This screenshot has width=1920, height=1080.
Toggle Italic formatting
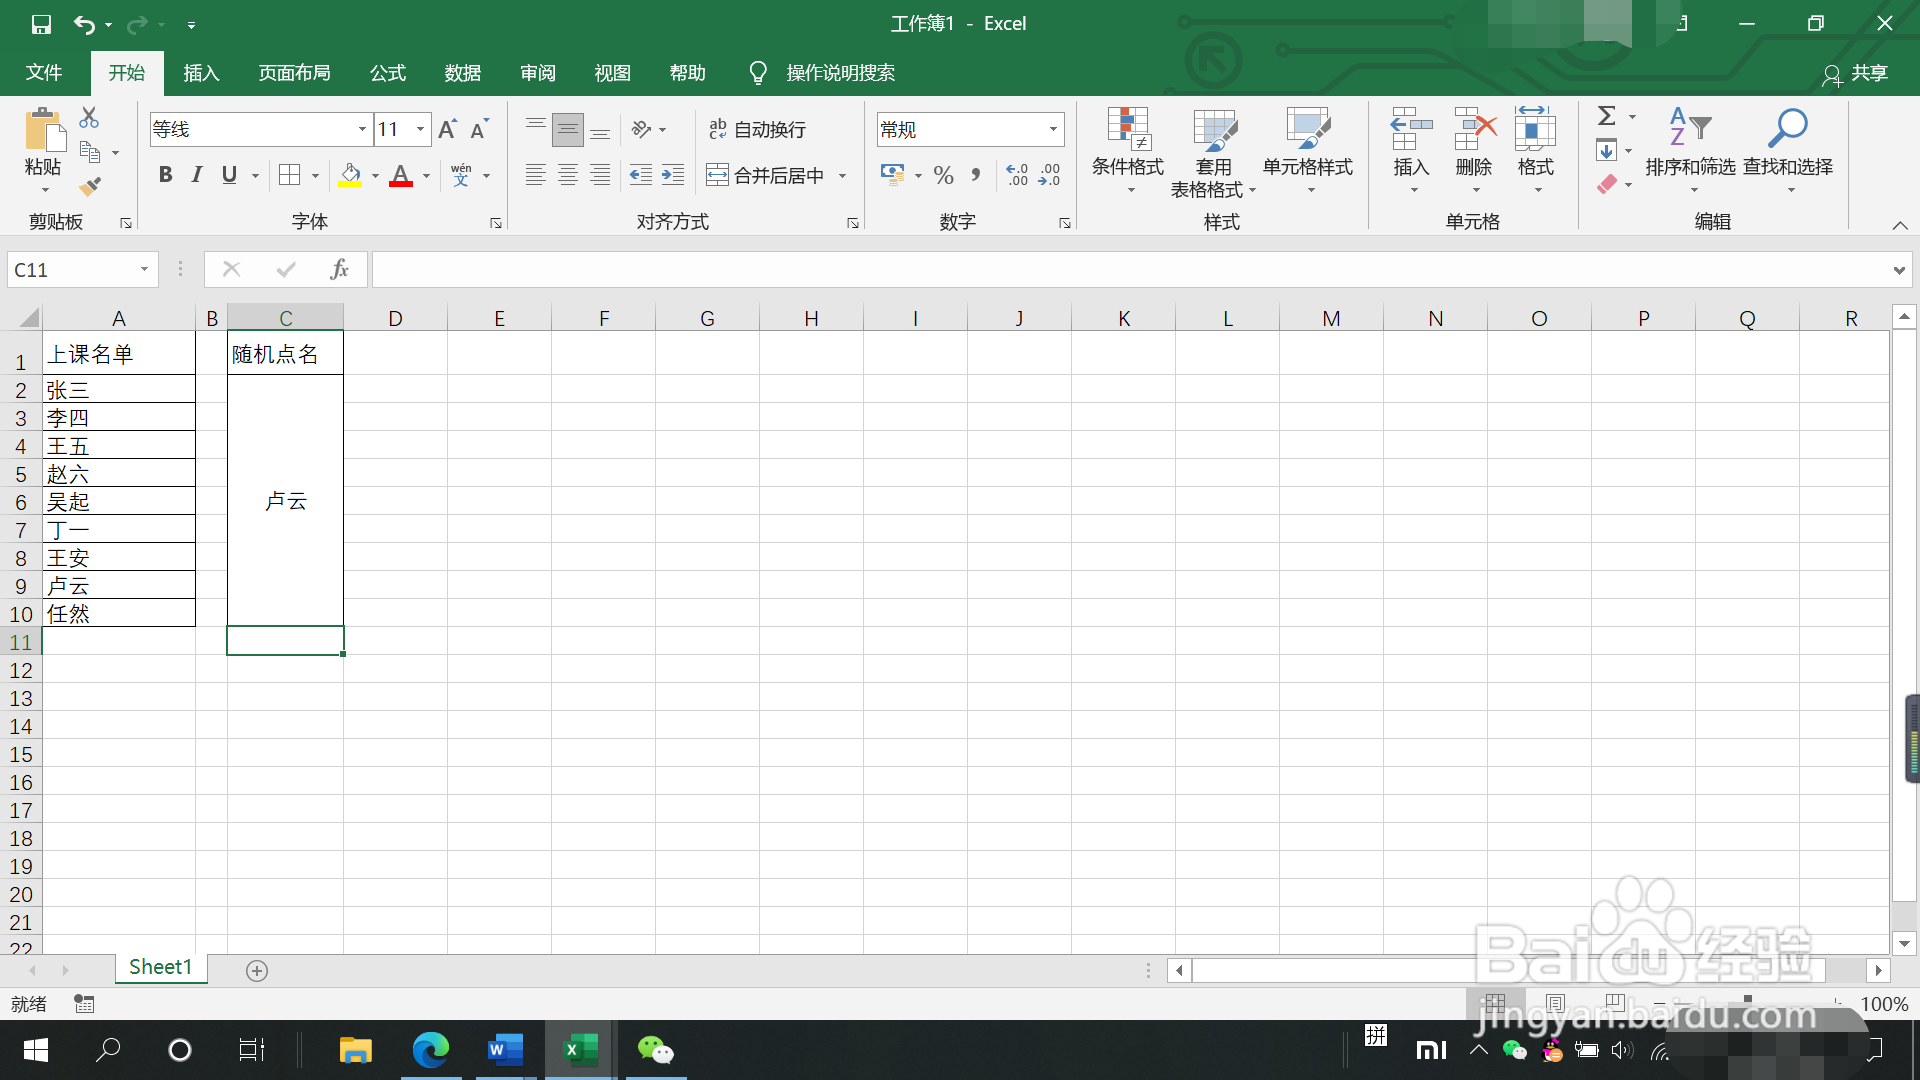[x=197, y=175]
